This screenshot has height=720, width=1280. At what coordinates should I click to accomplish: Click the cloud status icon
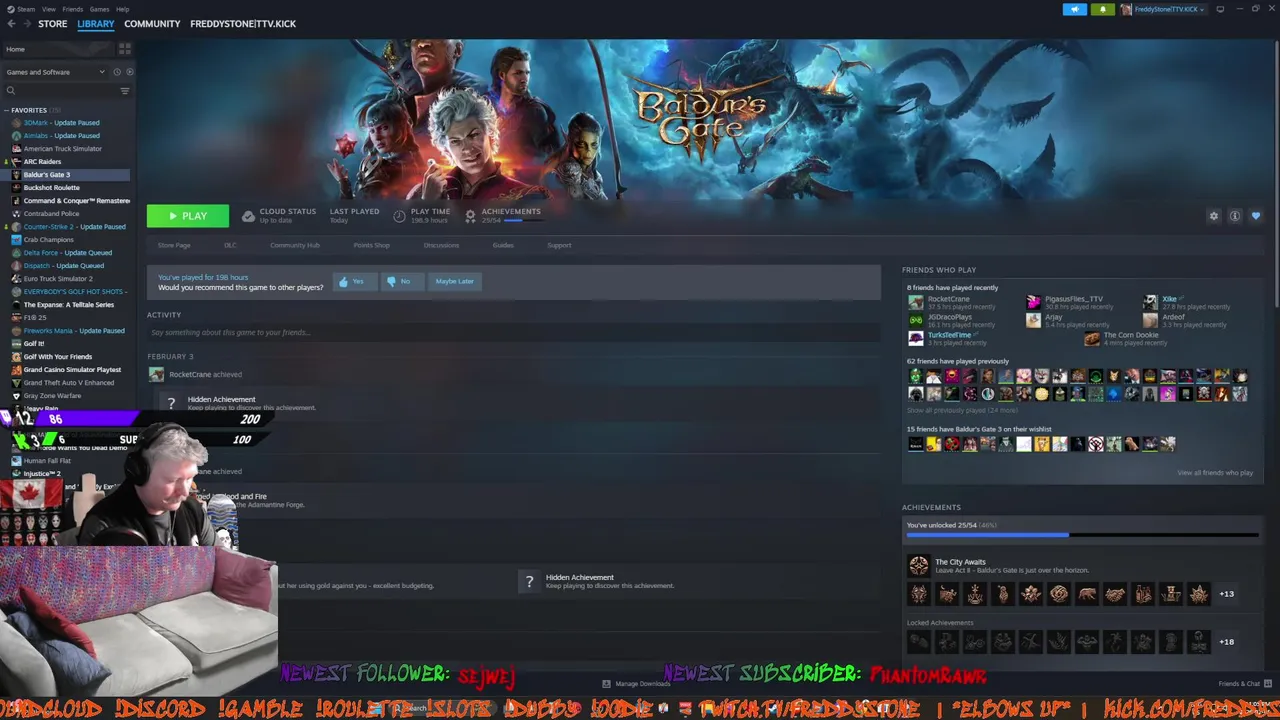pyautogui.click(x=248, y=216)
